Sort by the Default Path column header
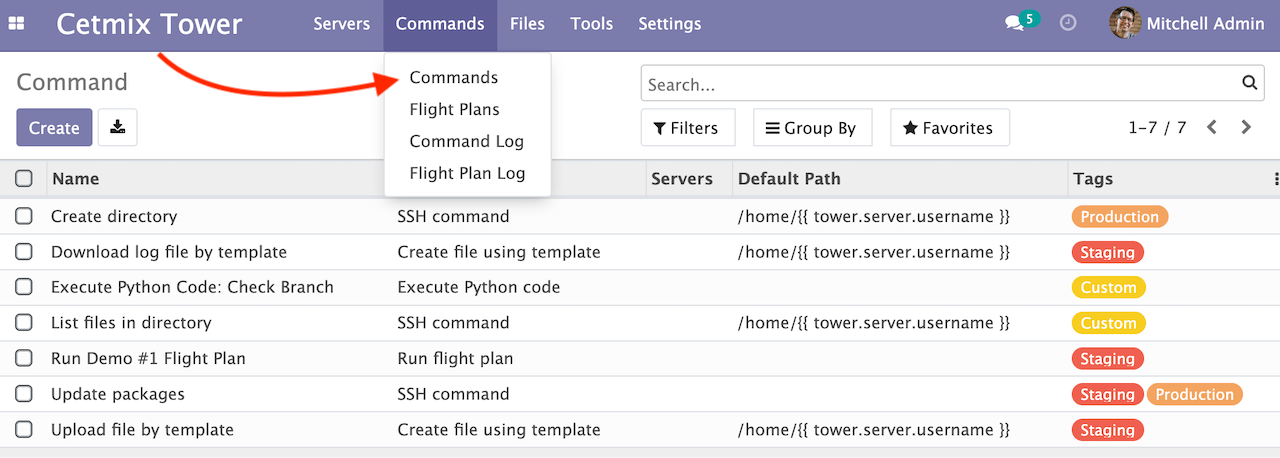The height and width of the screenshot is (458, 1280). [x=789, y=179]
